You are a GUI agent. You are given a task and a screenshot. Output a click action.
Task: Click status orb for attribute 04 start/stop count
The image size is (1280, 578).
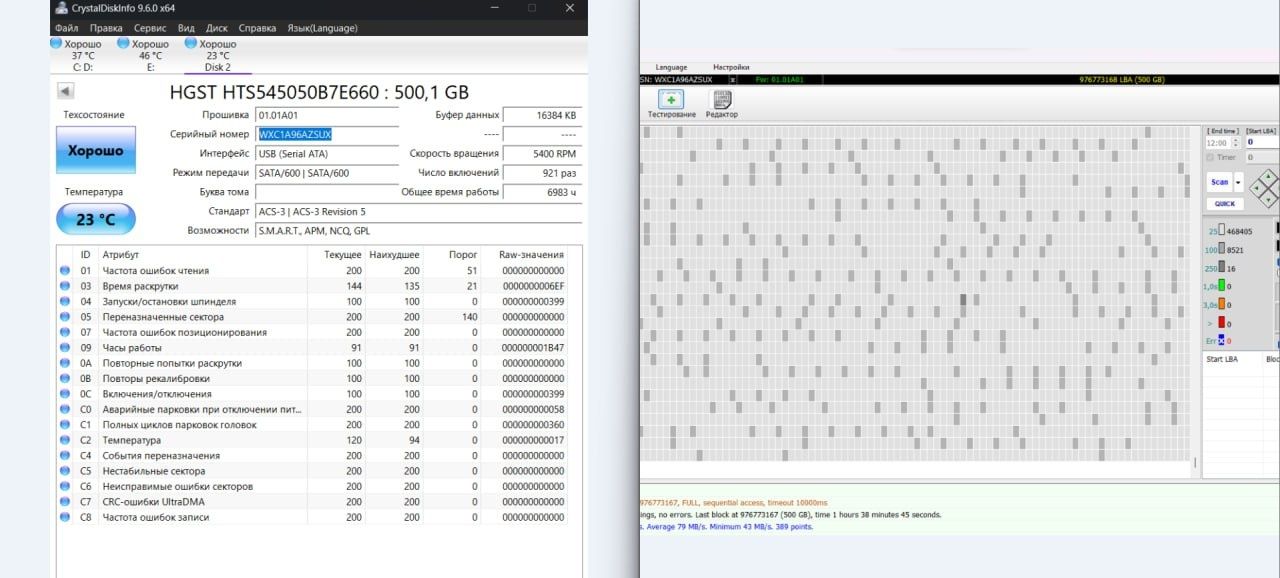click(65, 301)
